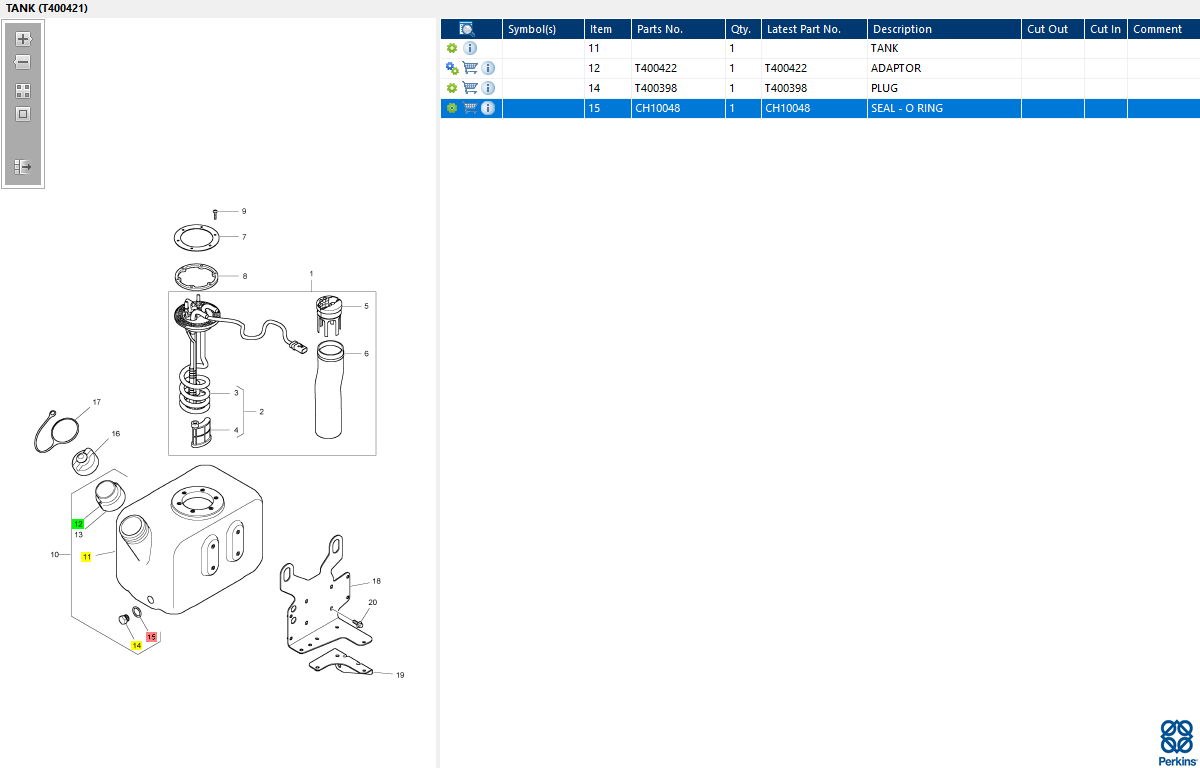Click the four-square grid view icon
This screenshot has width=1200, height=768.
pyautogui.click(x=23, y=90)
